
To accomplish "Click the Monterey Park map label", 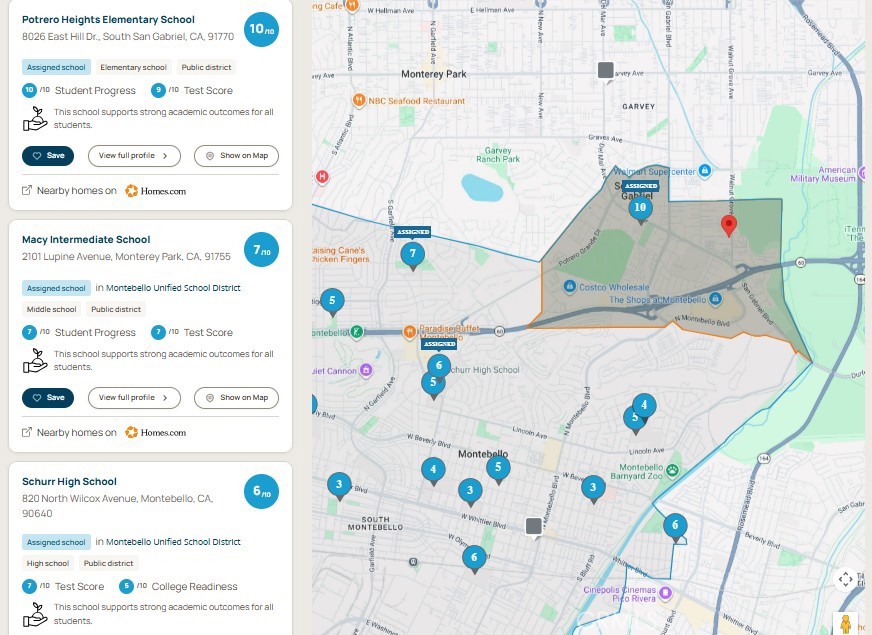I will 434,74.
